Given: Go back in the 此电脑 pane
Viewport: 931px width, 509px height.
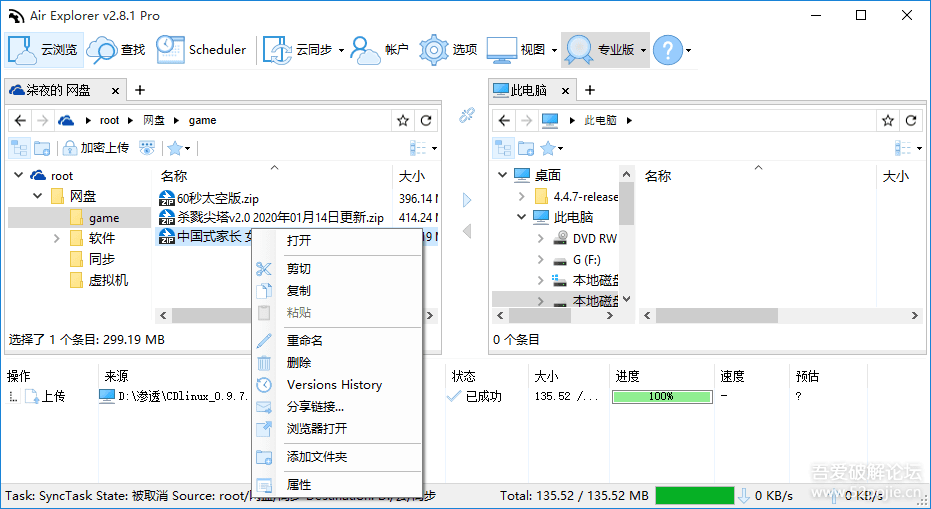Looking at the screenshot, I should 504,121.
